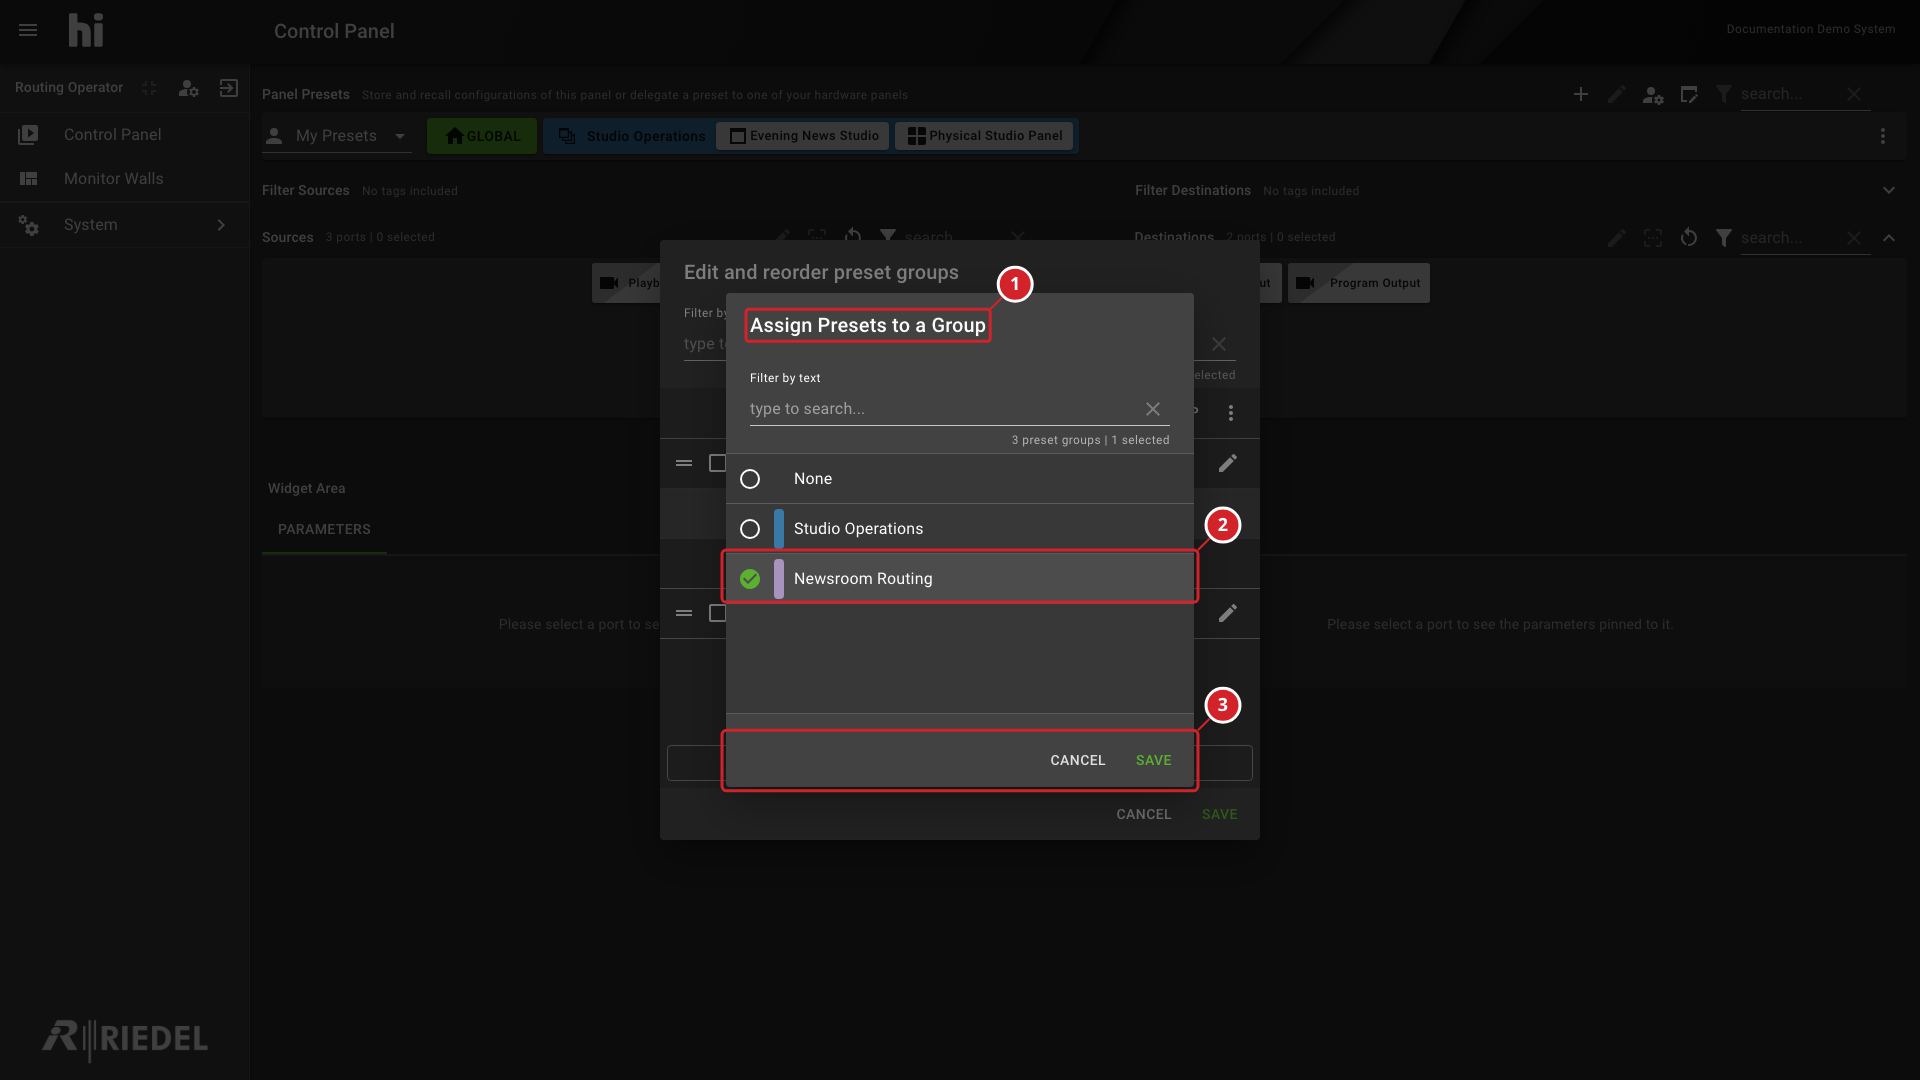
Task: Click Cancel in the preset groups dialog
Action: tap(1143, 814)
